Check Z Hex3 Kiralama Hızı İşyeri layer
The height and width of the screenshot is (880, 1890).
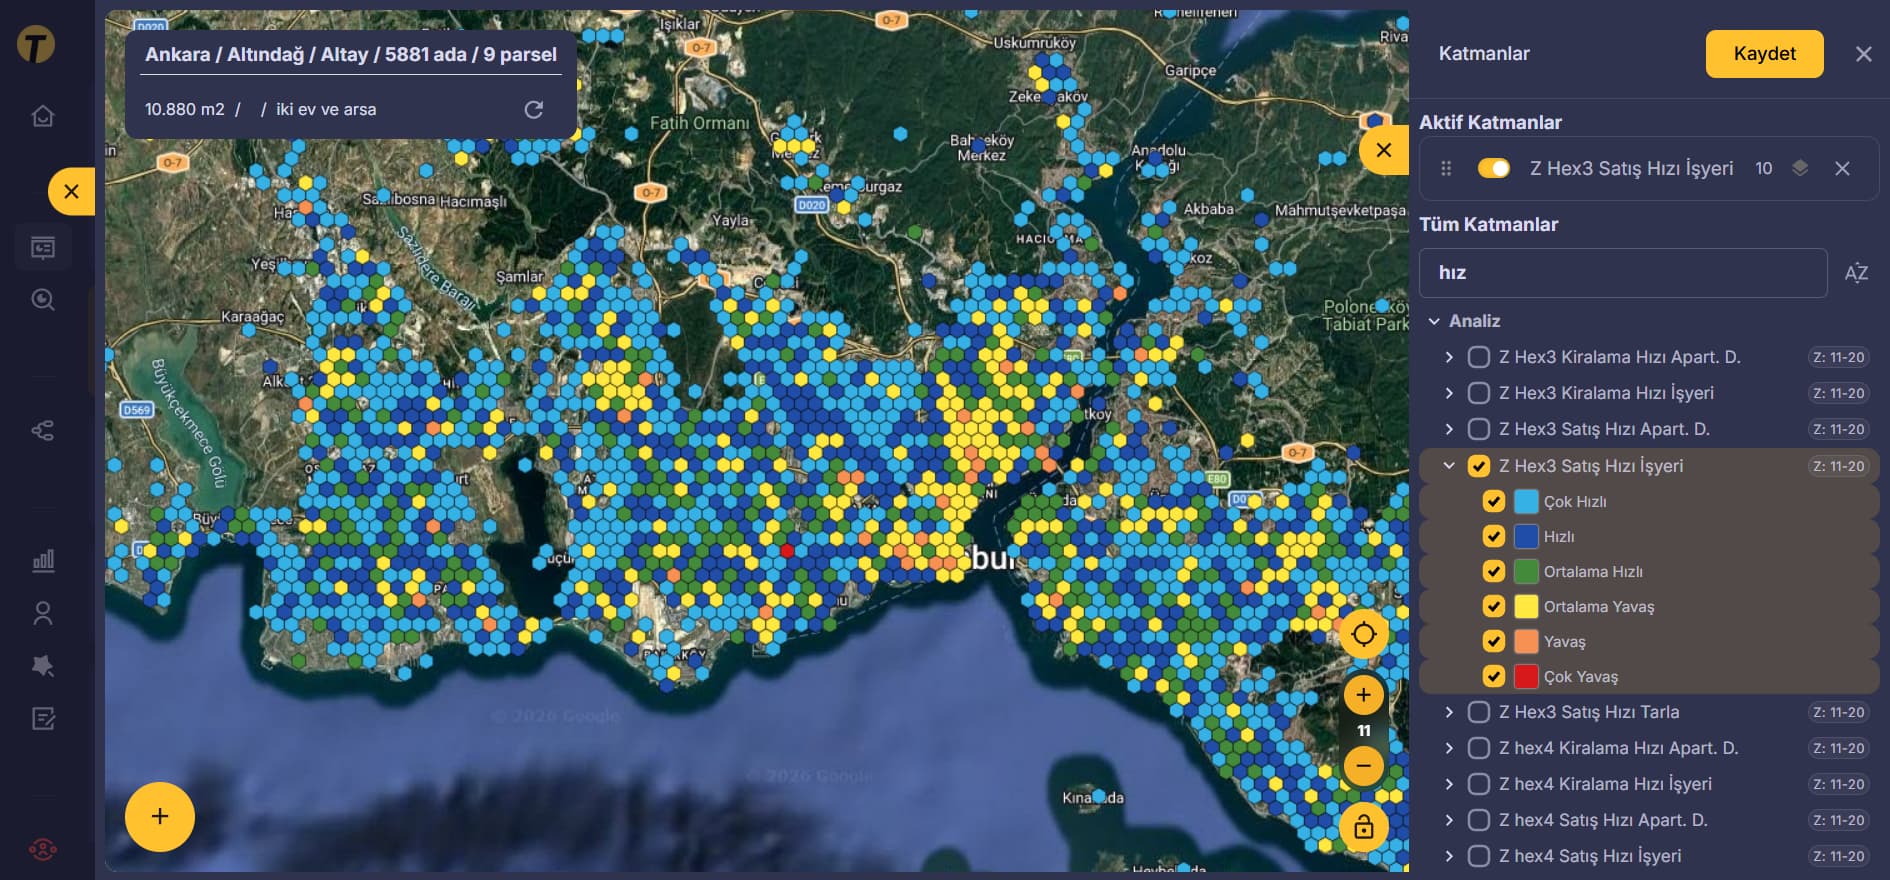pyautogui.click(x=1478, y=393)
